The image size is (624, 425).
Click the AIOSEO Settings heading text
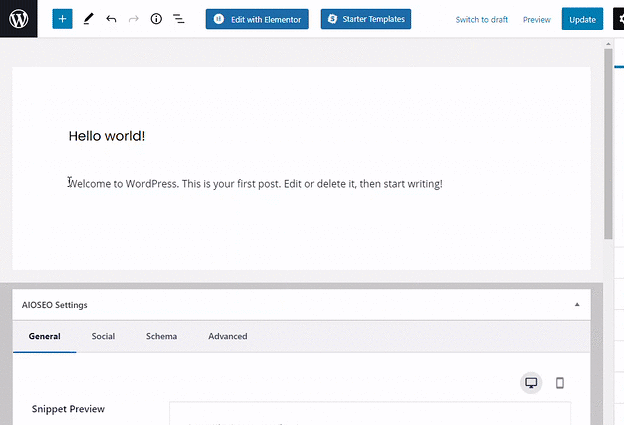(55, 305)
